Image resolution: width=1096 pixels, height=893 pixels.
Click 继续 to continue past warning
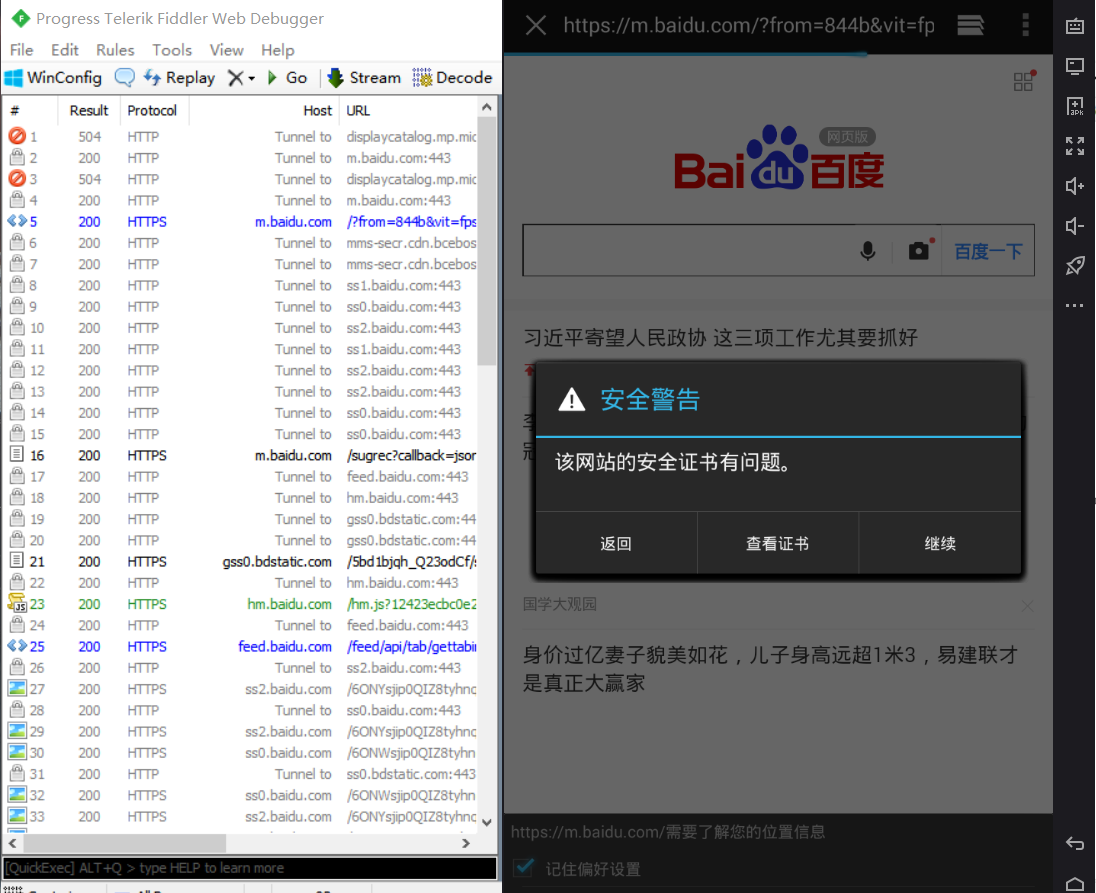click(x=939, y=543)
